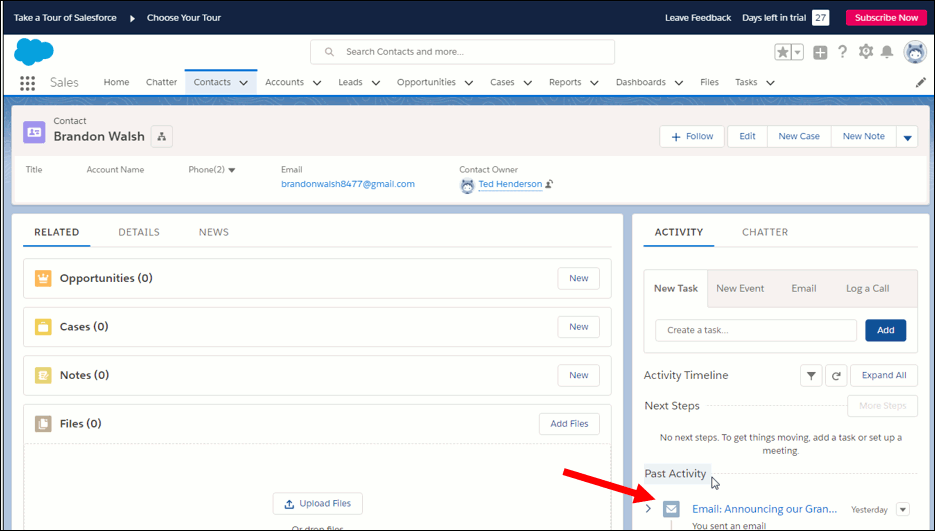The width and height of the screenshot is (935, 531).
Task: Click the Upload Files button
Action: [318, 504]
